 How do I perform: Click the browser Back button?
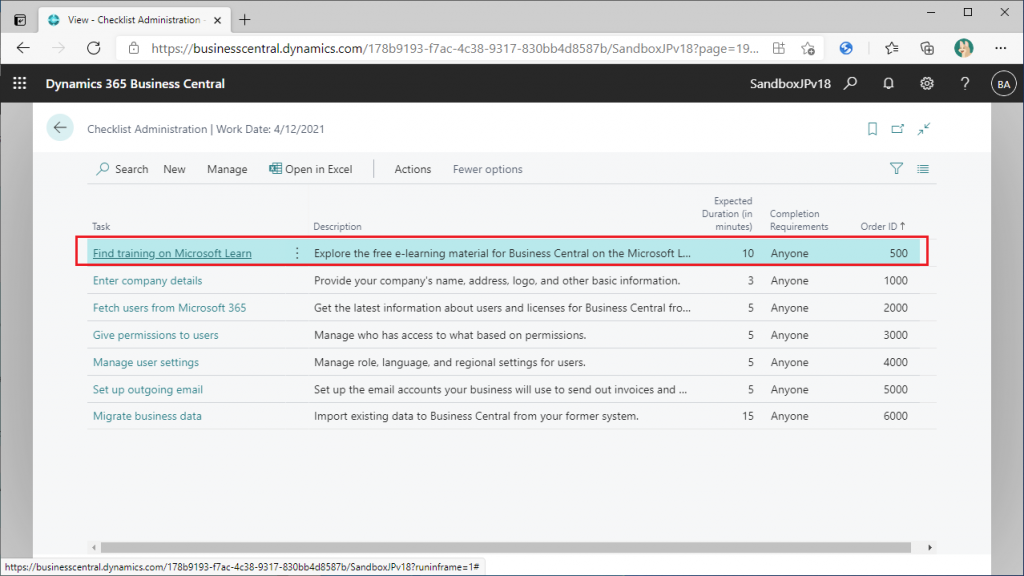24,48
